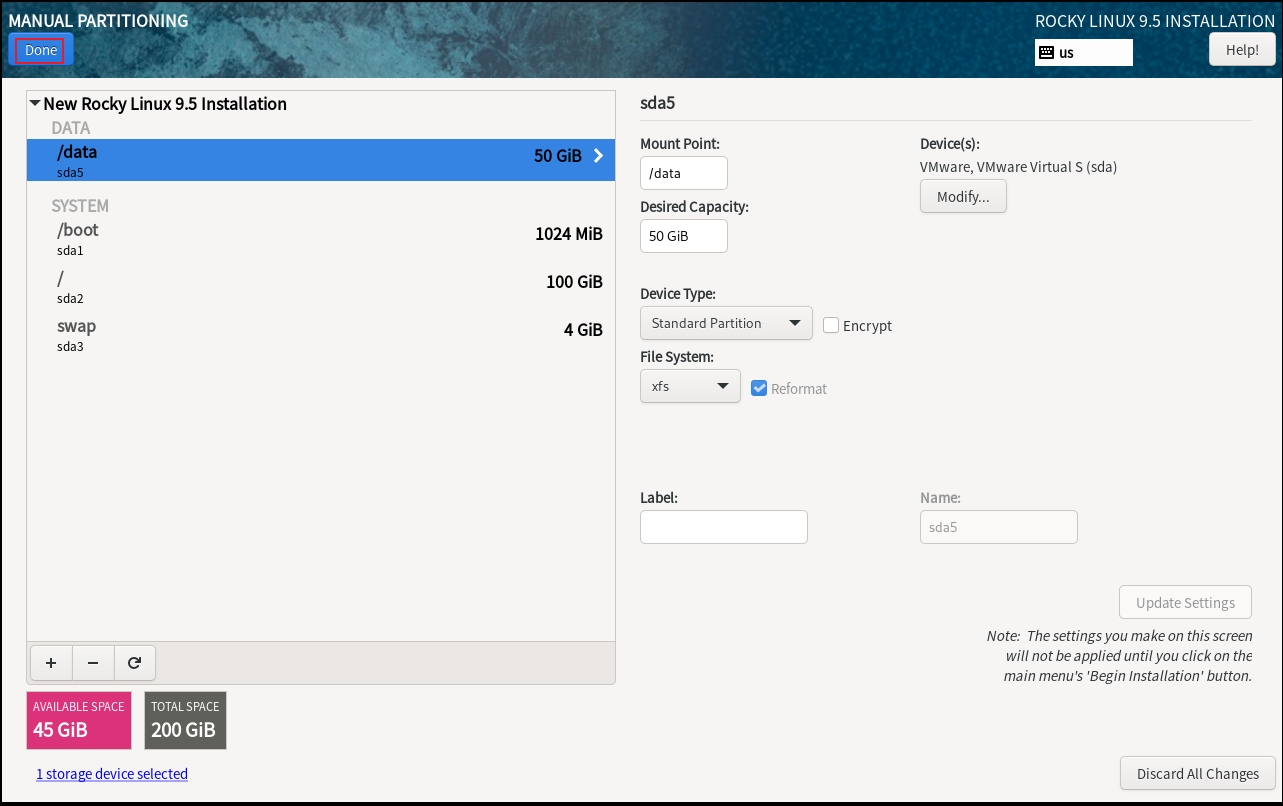Viewport: 1283px width, 806px height.
Task: Click the 100 GiB size value
Action: (x=574, y=282)
